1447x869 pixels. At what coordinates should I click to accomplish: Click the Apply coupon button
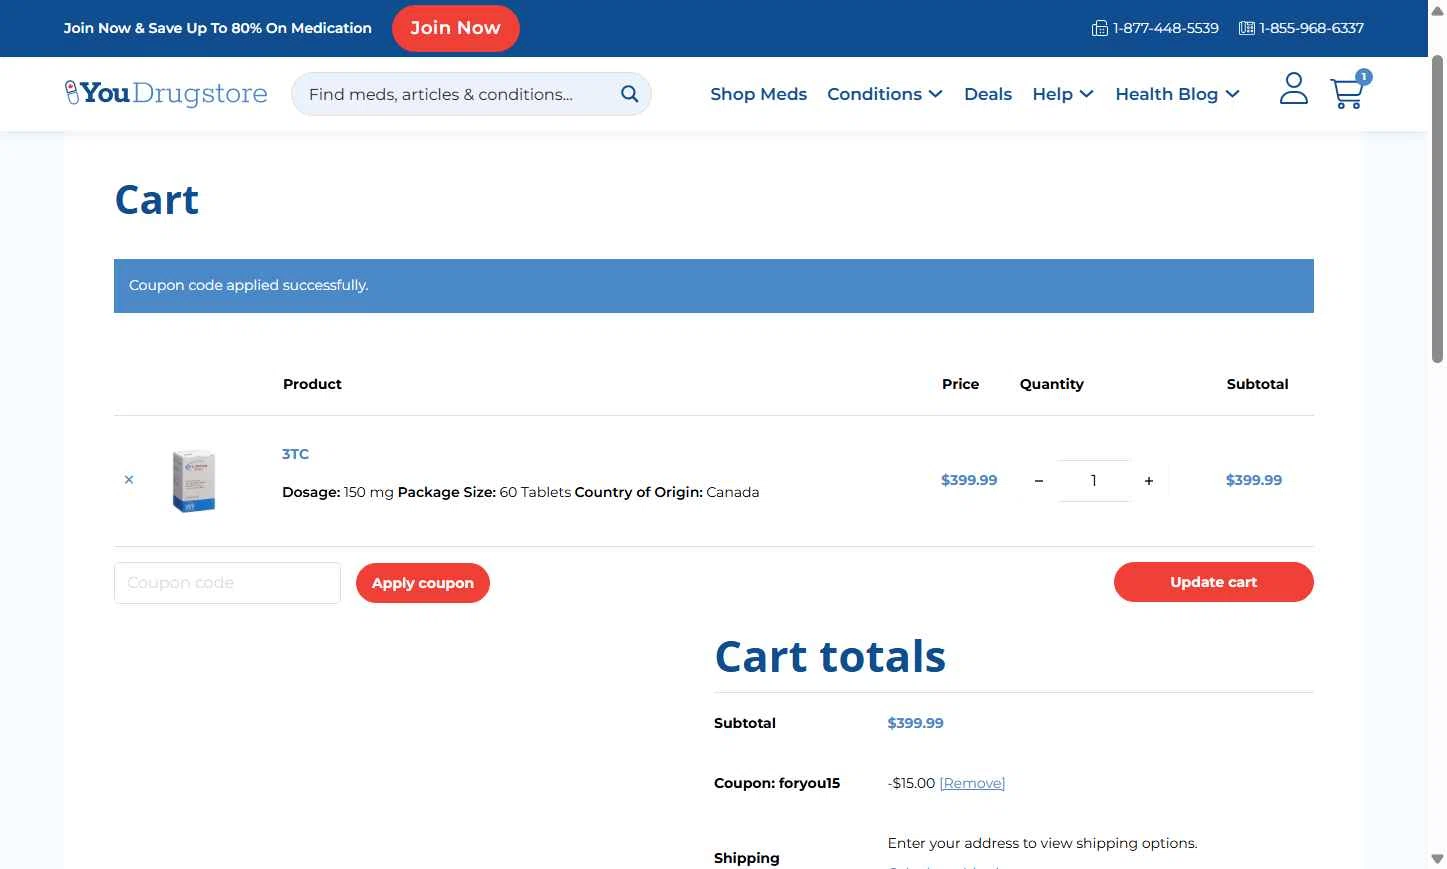[x=423, y=583]
